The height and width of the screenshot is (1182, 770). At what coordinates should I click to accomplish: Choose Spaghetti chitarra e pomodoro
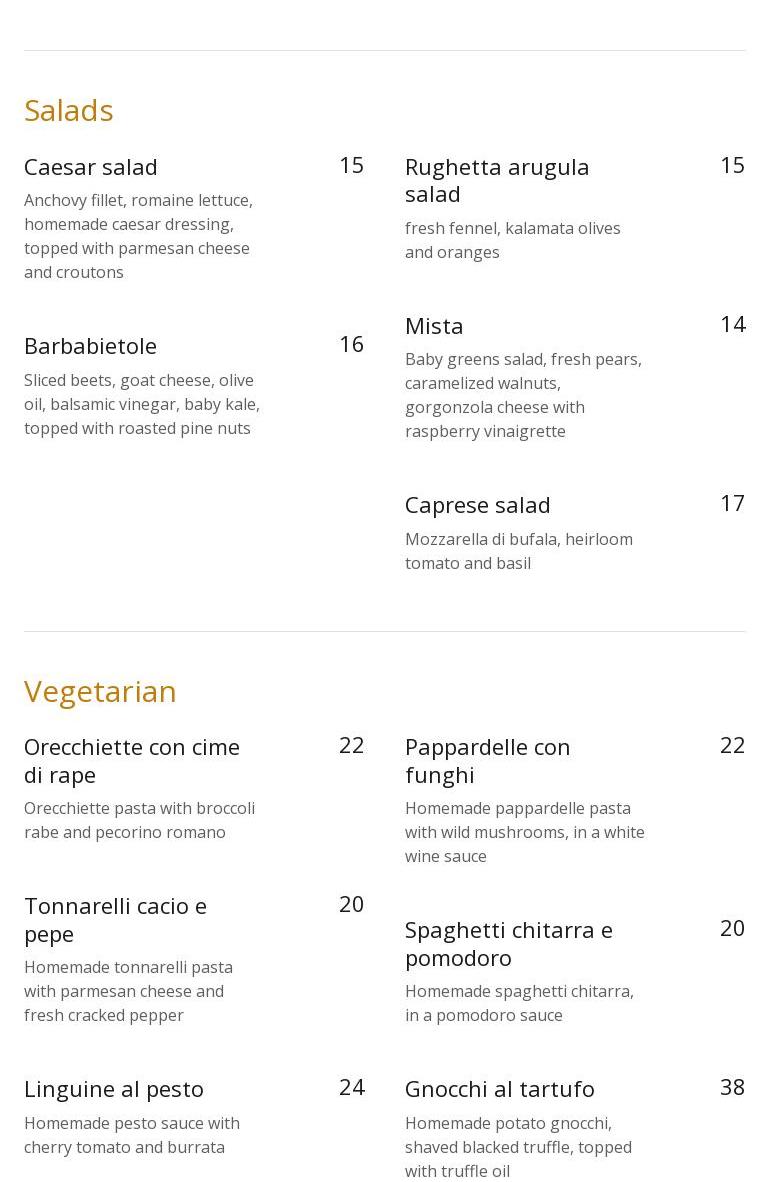pyautogui.click(x=508, y=943)
